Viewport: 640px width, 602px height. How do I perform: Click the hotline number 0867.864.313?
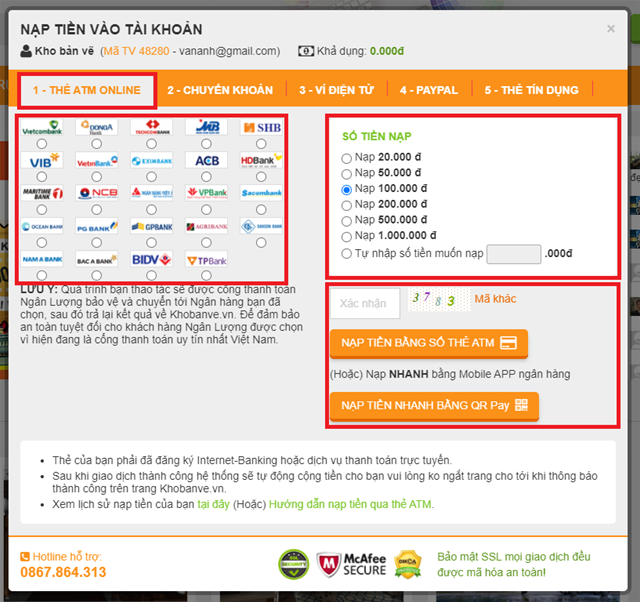pos(63,572)
